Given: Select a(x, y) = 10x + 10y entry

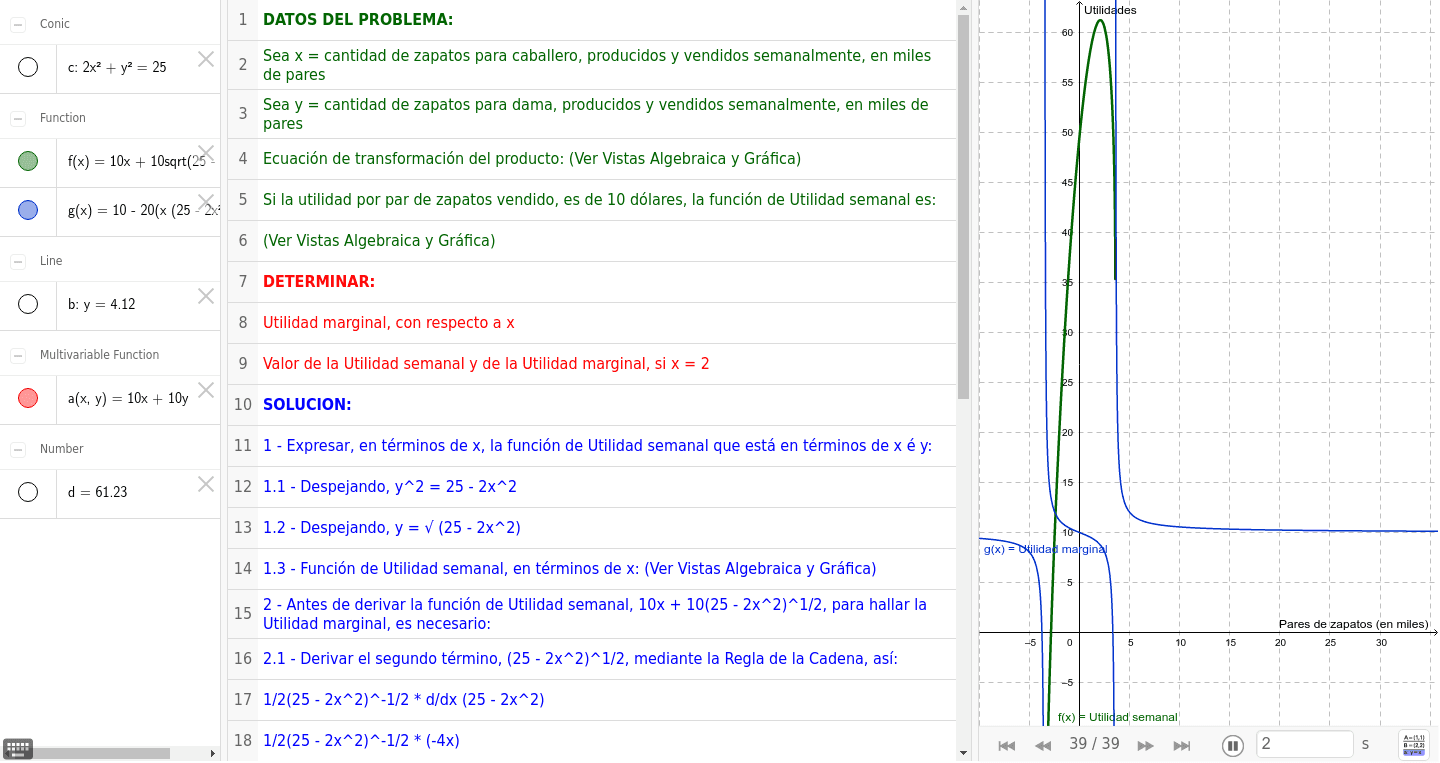Looking at the screenshot, I should coord(128,399).
